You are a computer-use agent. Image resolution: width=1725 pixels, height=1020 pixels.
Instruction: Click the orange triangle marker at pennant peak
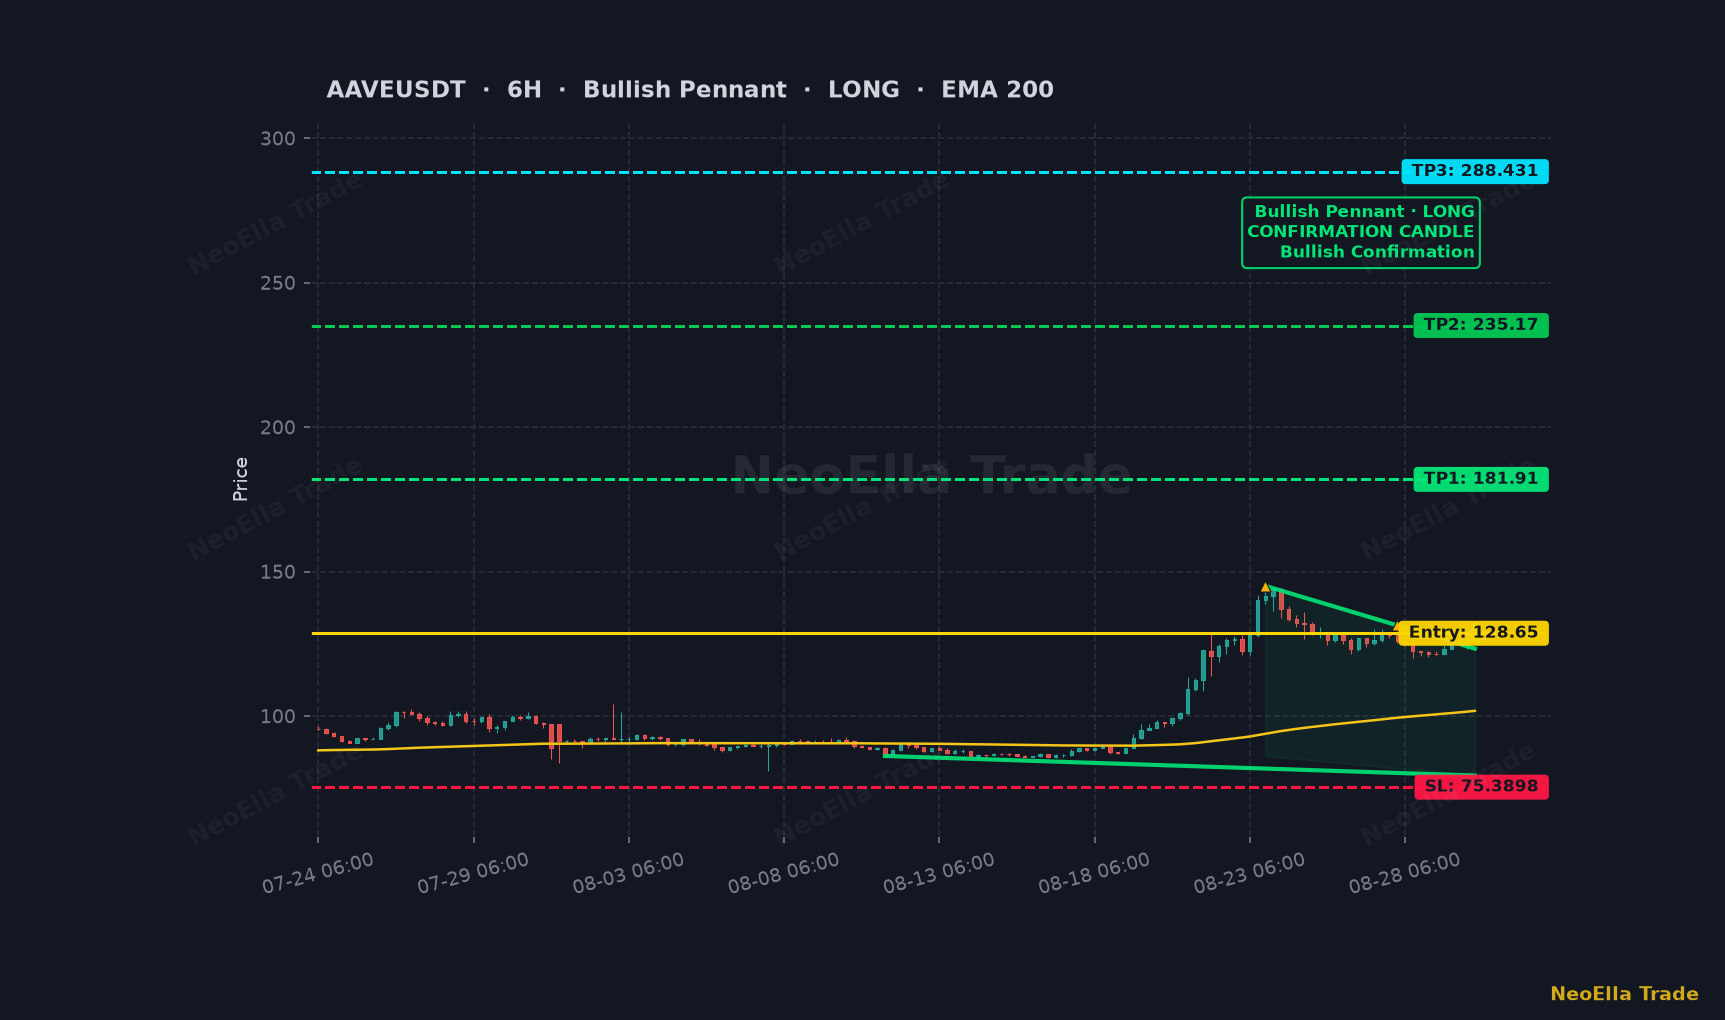coord(1265,588)
